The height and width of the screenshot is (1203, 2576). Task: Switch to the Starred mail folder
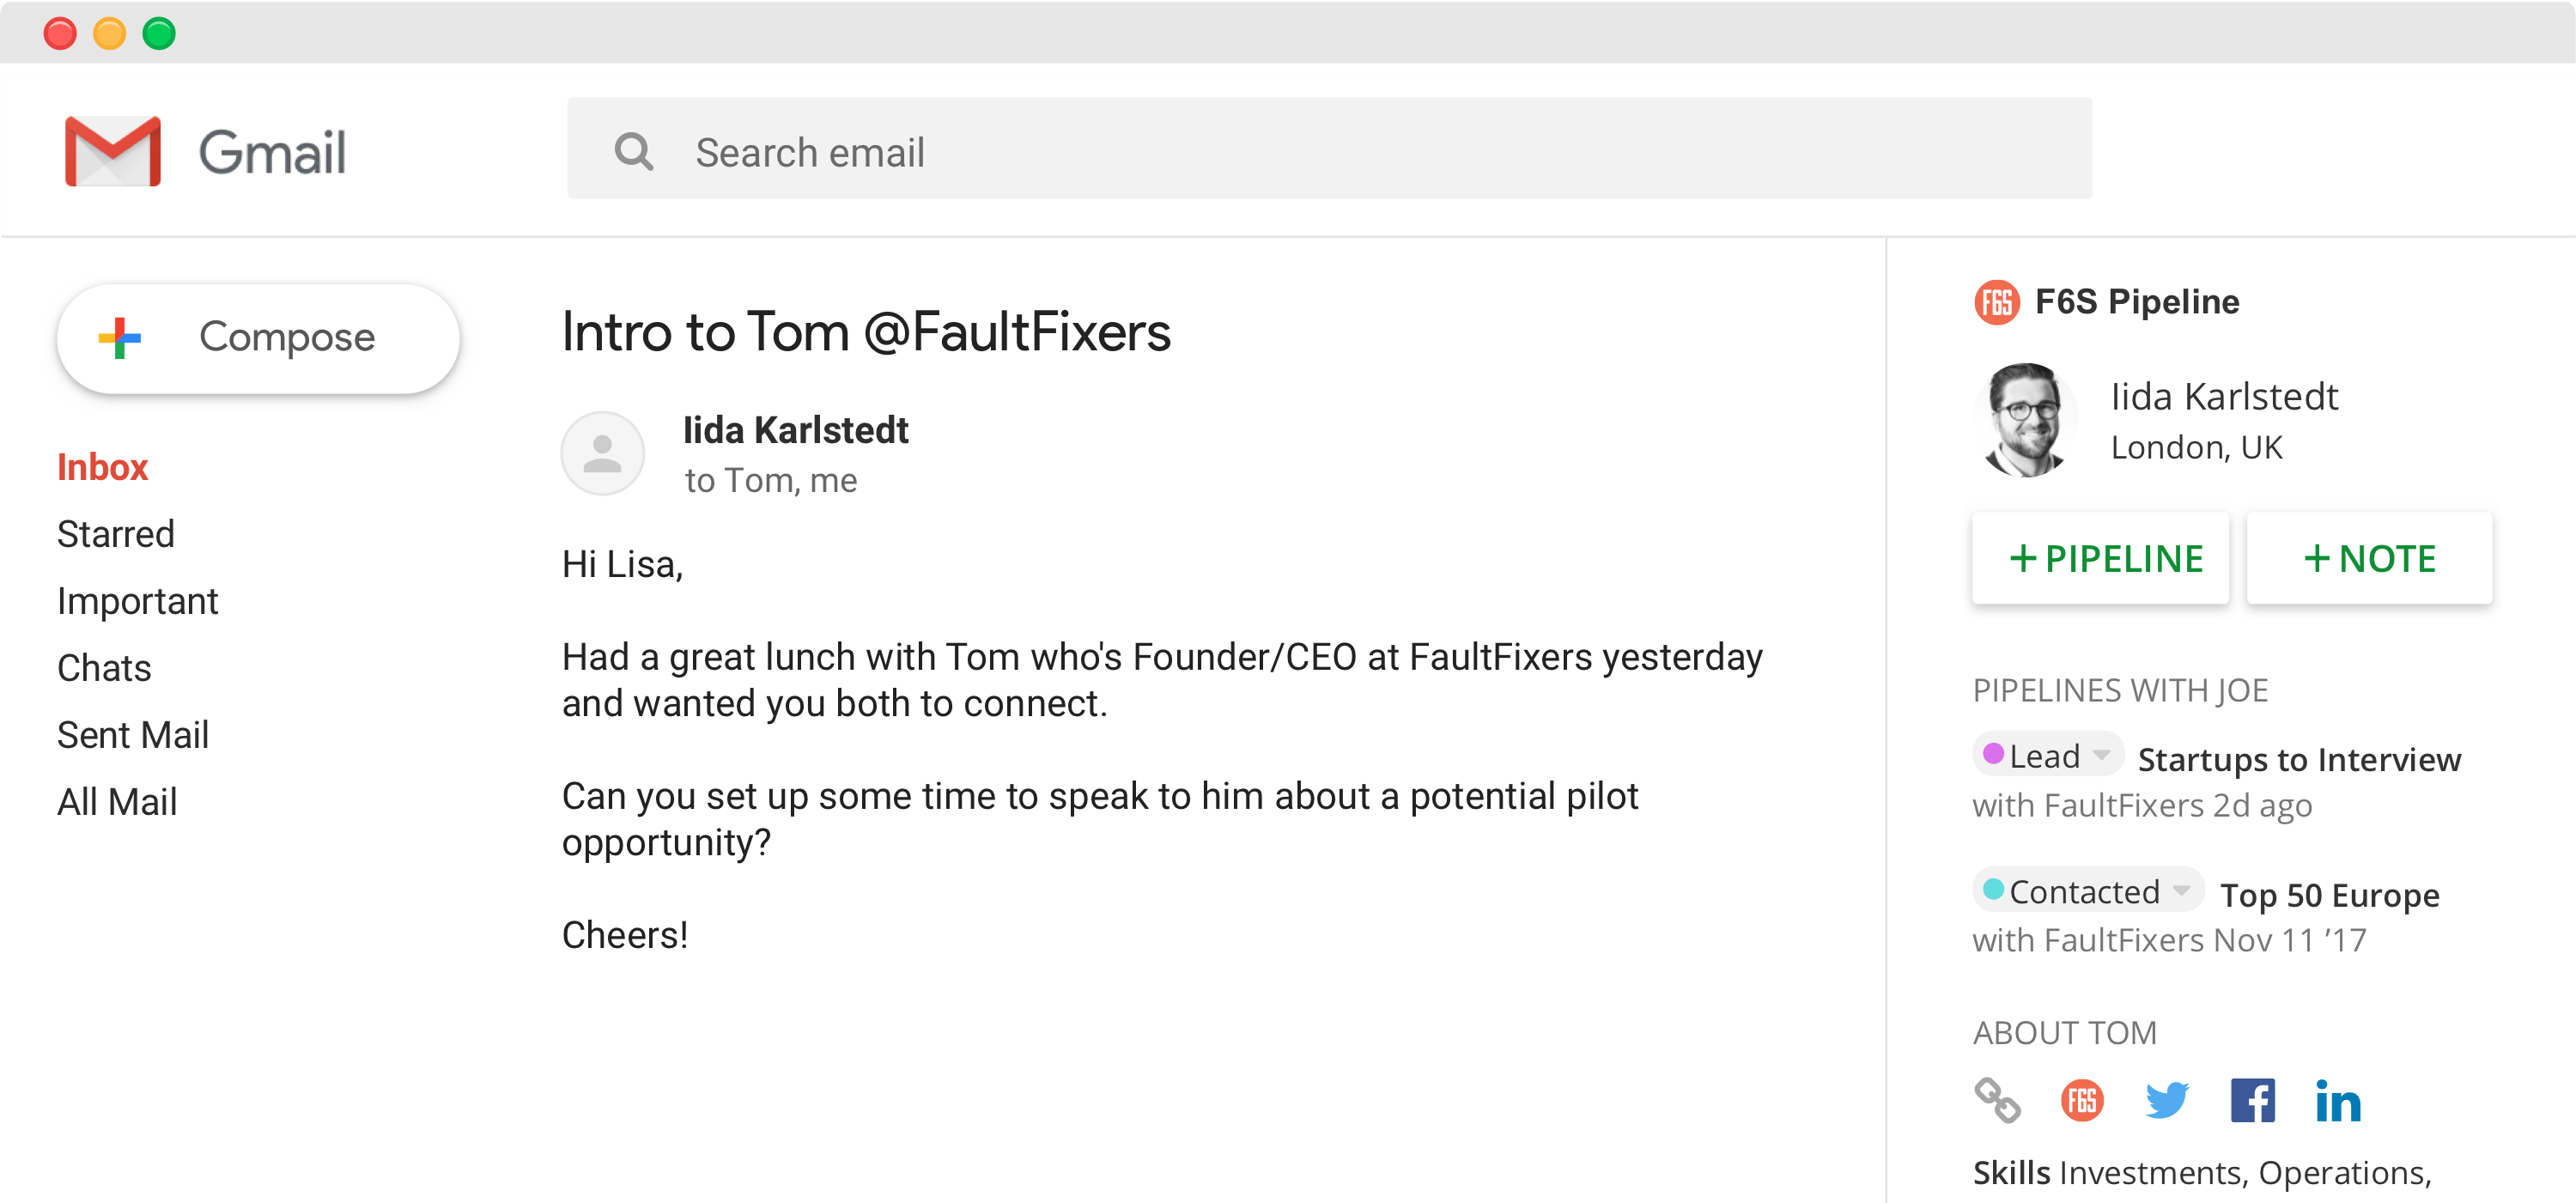point(116,533)
